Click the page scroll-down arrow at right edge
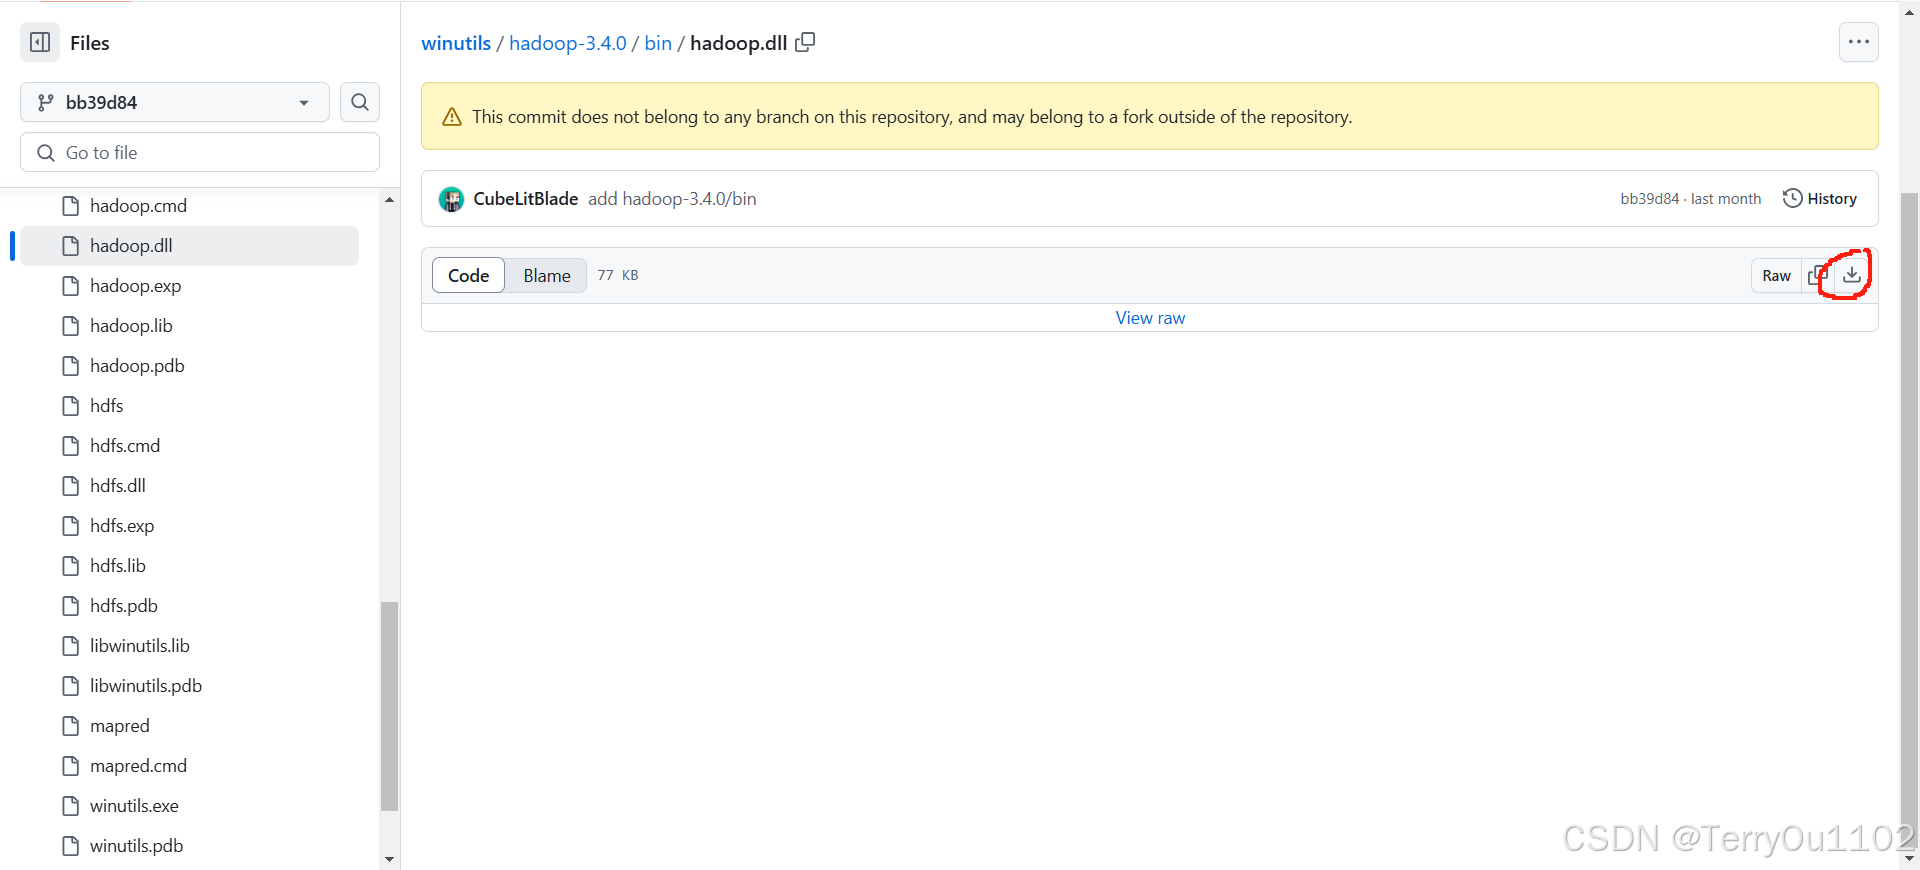Screen dimensions: 1920x870 click(1909, 859)
